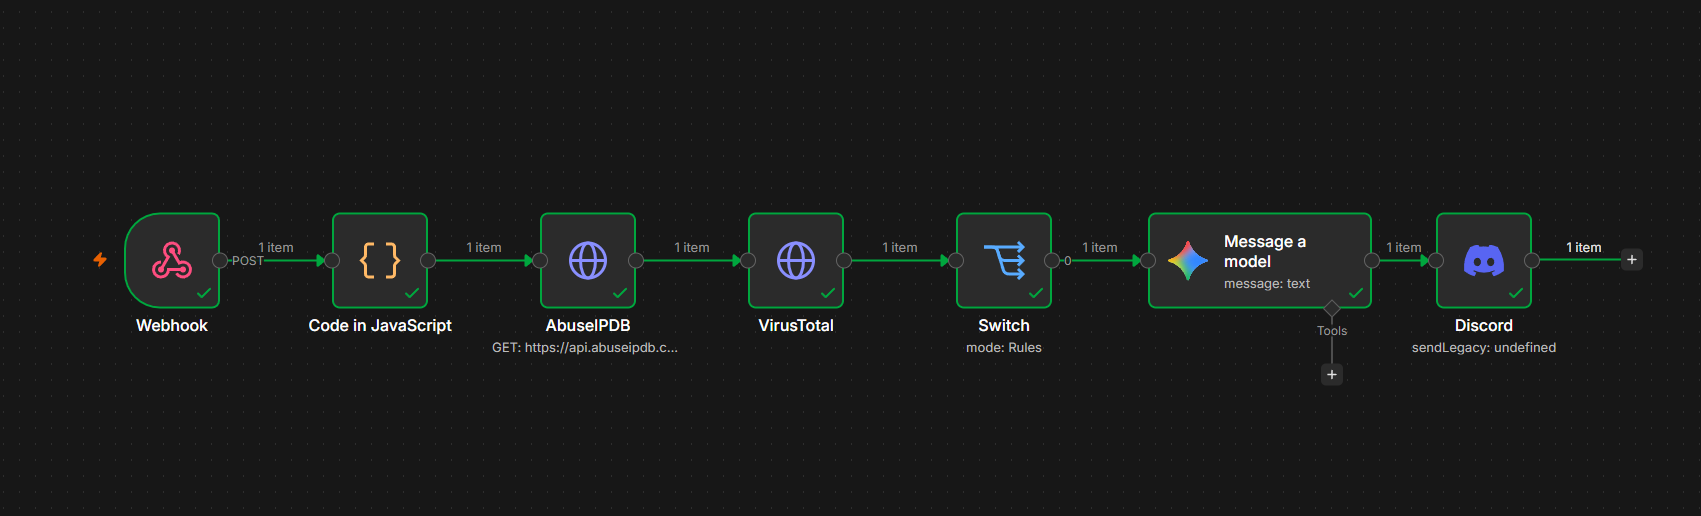Click the POST label on Webhook output
This screenshot has height=516, width=1701.
point(248,261)
